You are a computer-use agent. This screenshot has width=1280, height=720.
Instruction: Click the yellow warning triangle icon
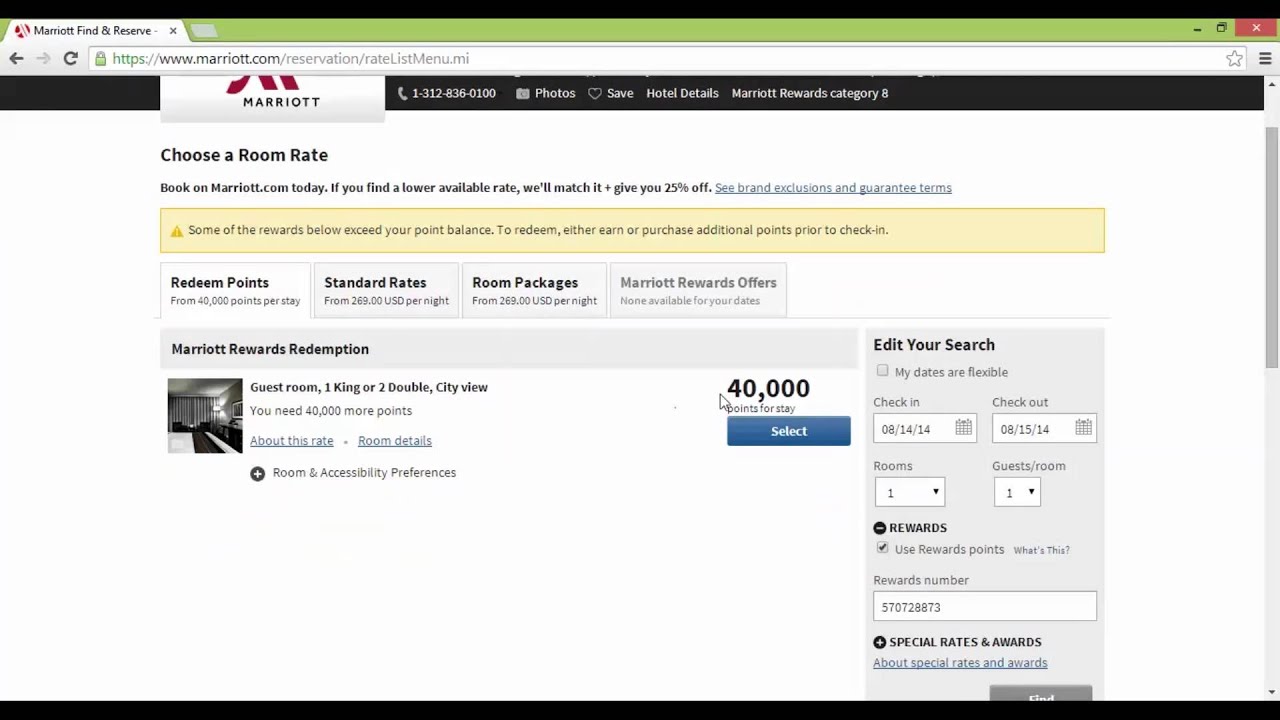[x=177, y=230]
